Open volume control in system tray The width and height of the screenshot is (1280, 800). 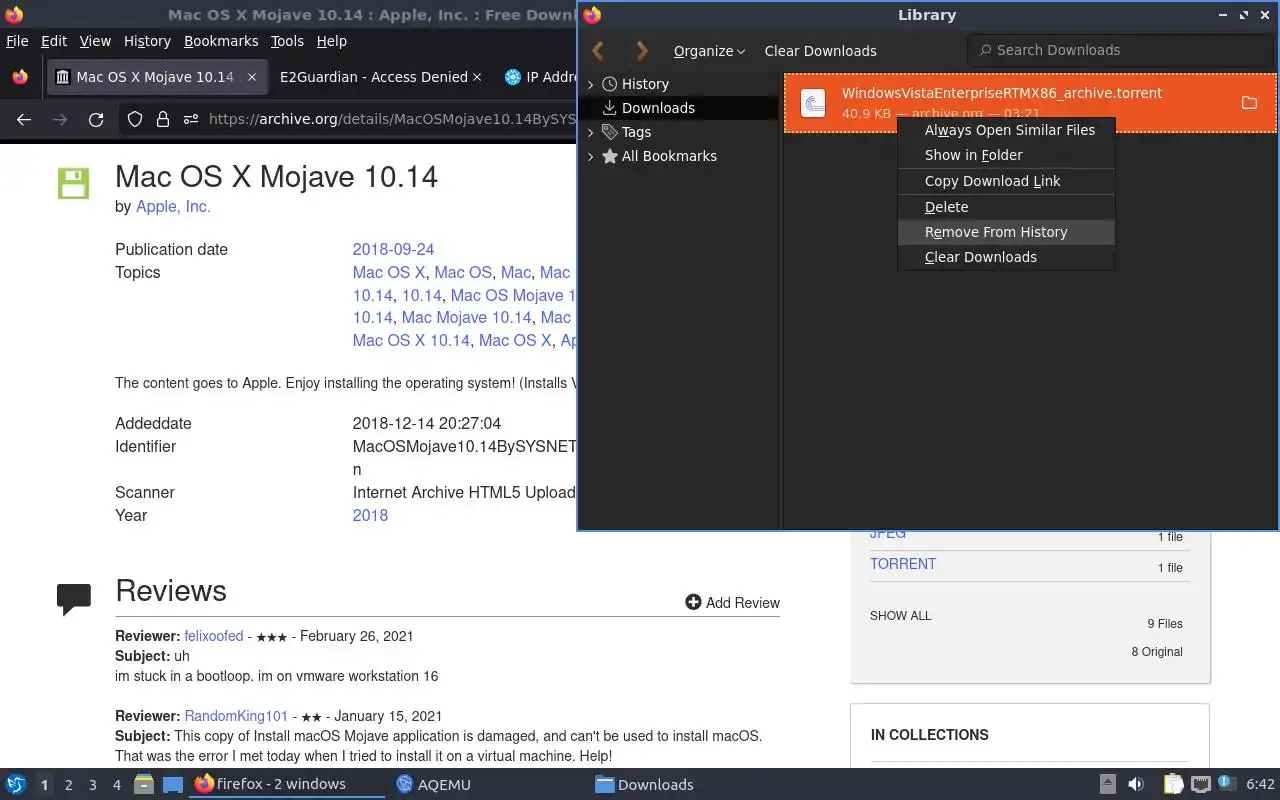click(x=1136, y=785)
